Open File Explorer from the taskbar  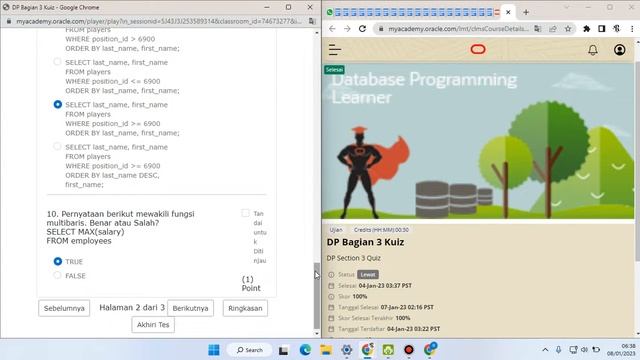pyautogui.click(x=326, y=350)
